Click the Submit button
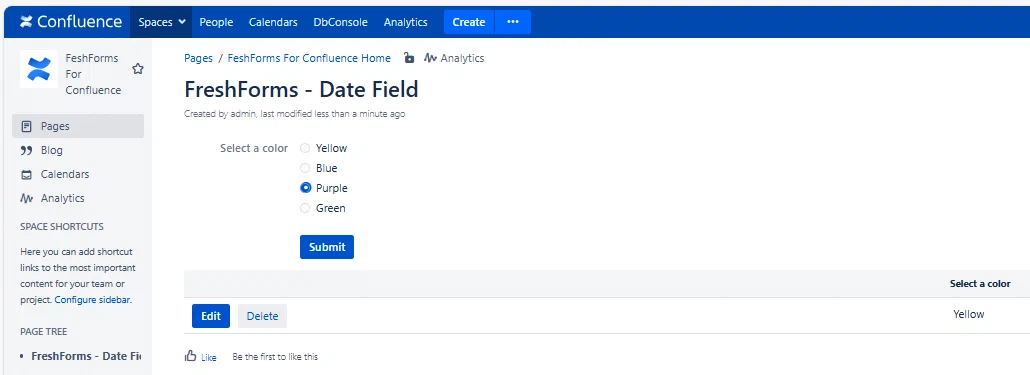The height and width of the screenshot is (375, 1030). pyautogui.click(x=327, y=247)
